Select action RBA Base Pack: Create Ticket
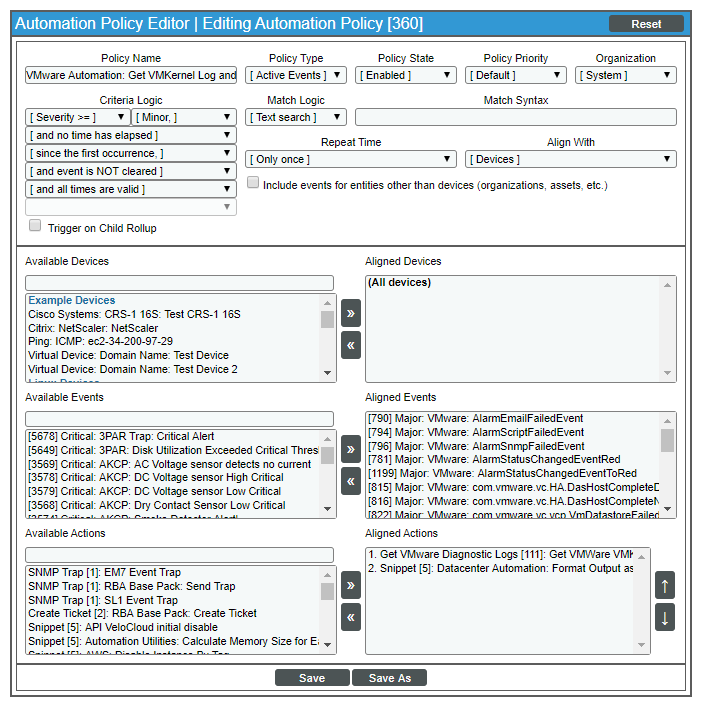Image resolution: width=702 pixels, height=707 pixels. pos(142,613)
